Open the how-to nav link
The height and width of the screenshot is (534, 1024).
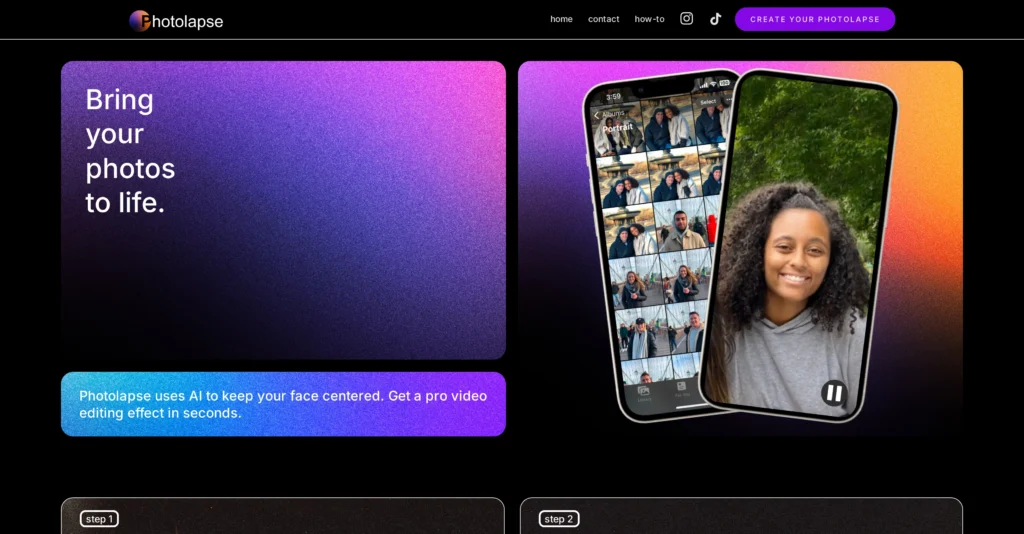(649, 19)
